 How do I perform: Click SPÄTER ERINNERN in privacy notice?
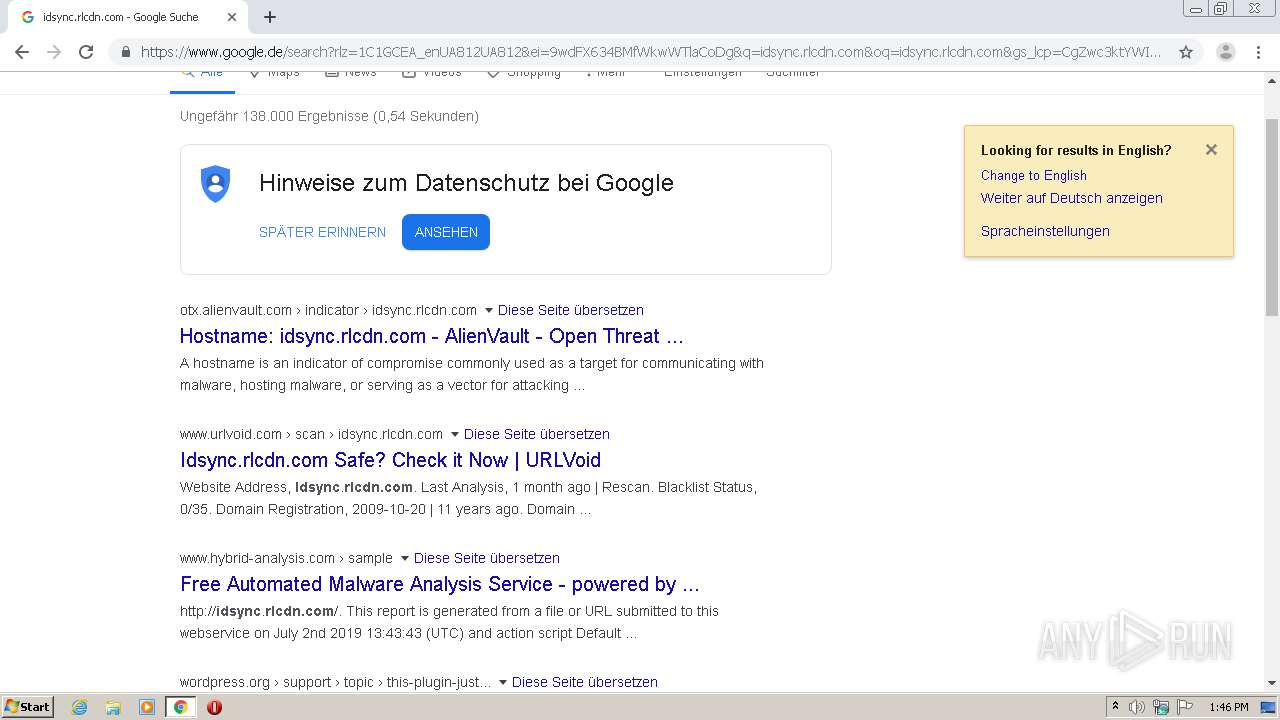(322, 232)
